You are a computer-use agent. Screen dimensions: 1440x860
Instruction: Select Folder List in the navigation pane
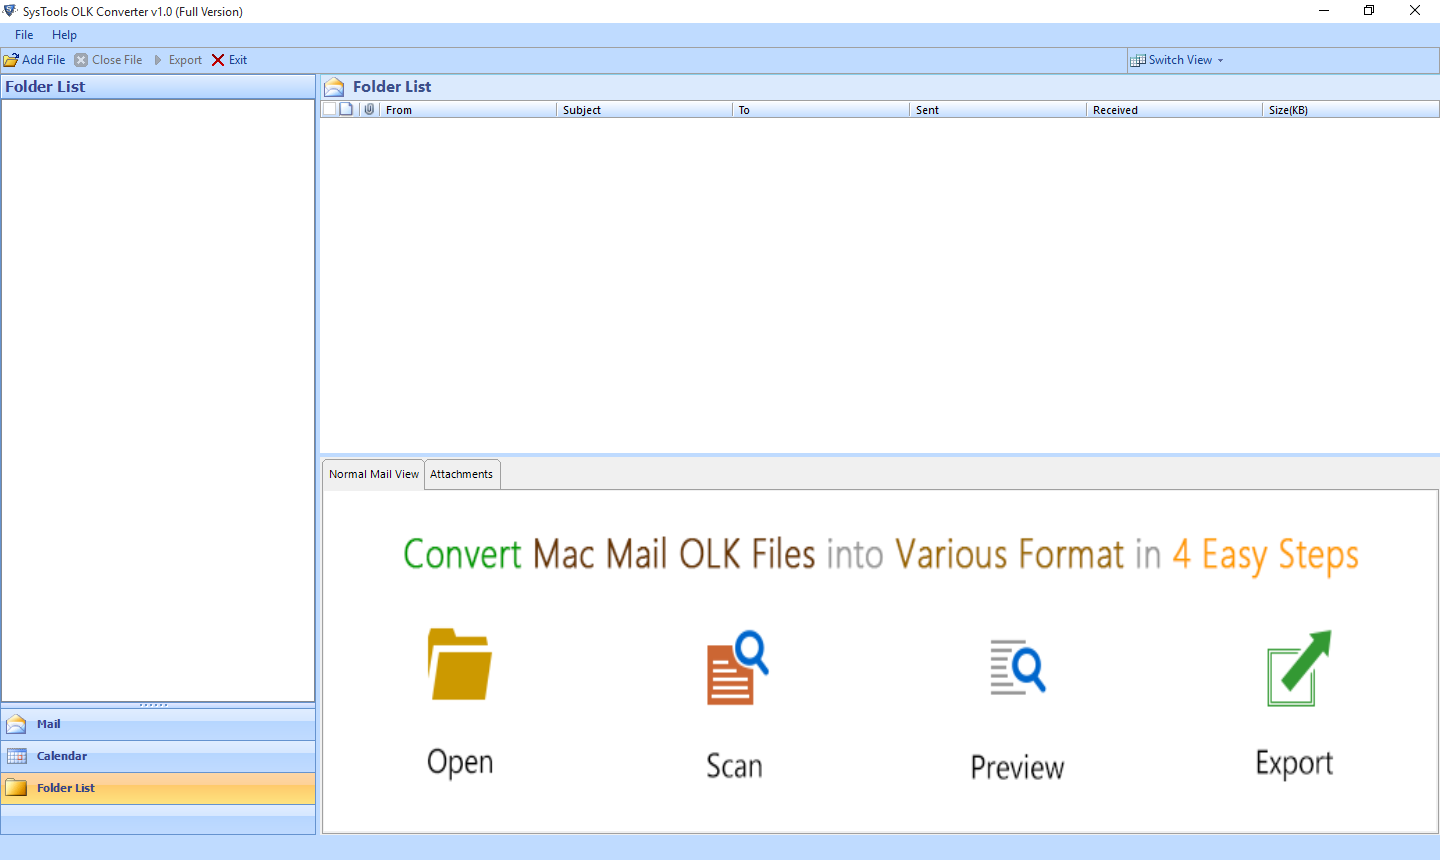(x=158, y=788)
